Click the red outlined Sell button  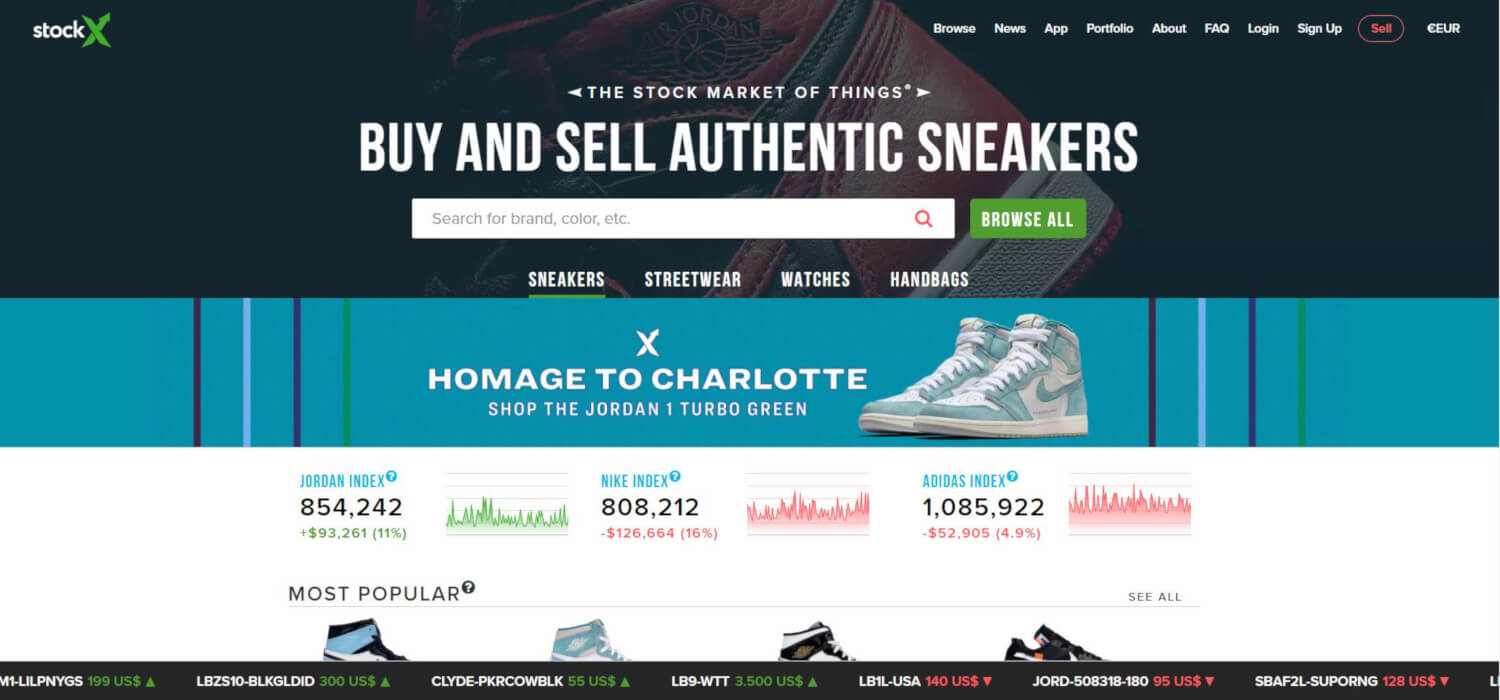pos(1381,29)
